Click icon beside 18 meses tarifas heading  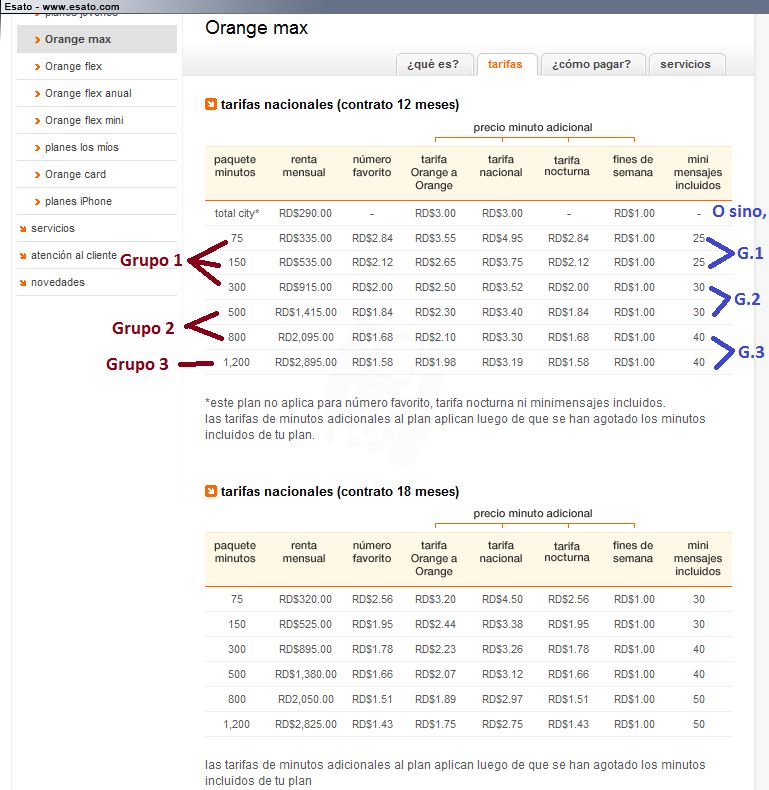coord(211,491)
